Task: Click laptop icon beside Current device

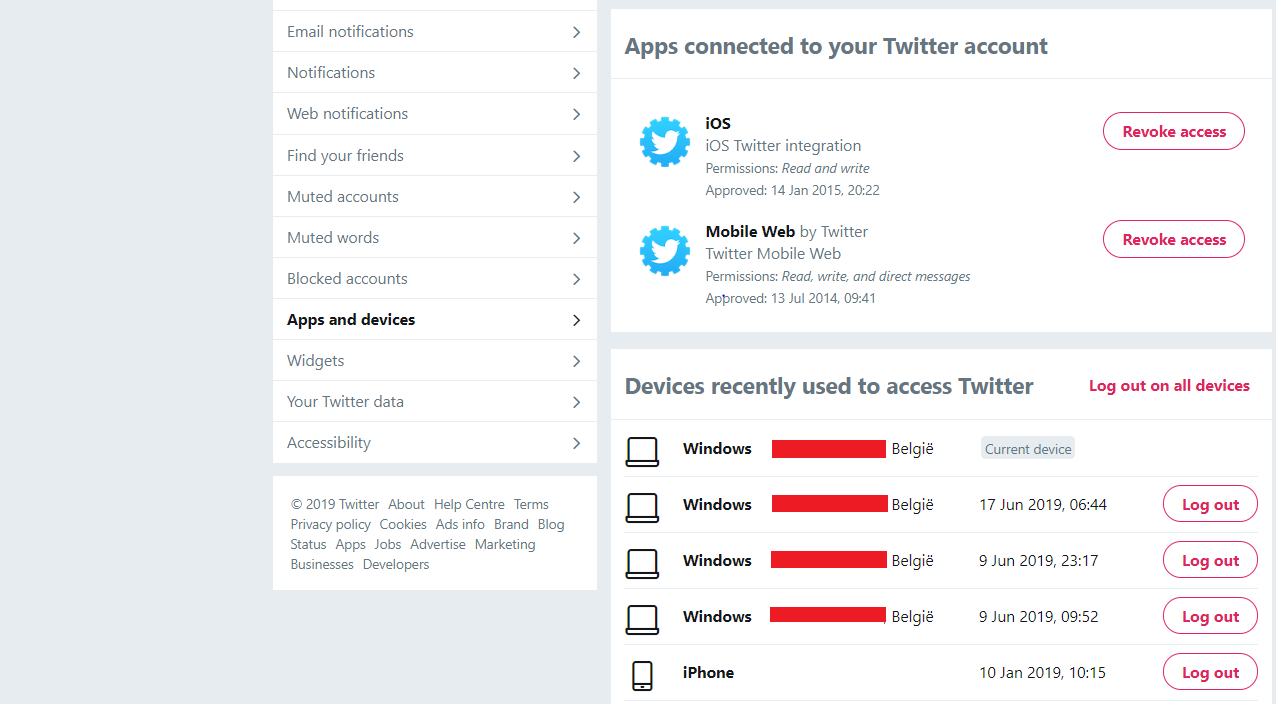Action: click(x=642, y=452)
